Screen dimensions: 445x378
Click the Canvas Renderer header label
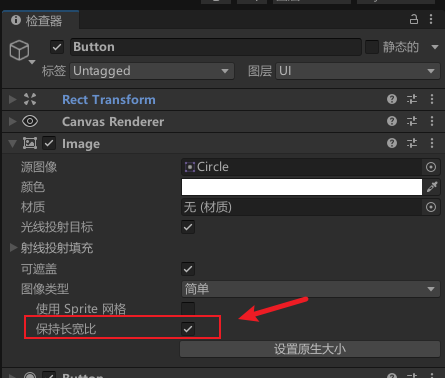point(113,122)
